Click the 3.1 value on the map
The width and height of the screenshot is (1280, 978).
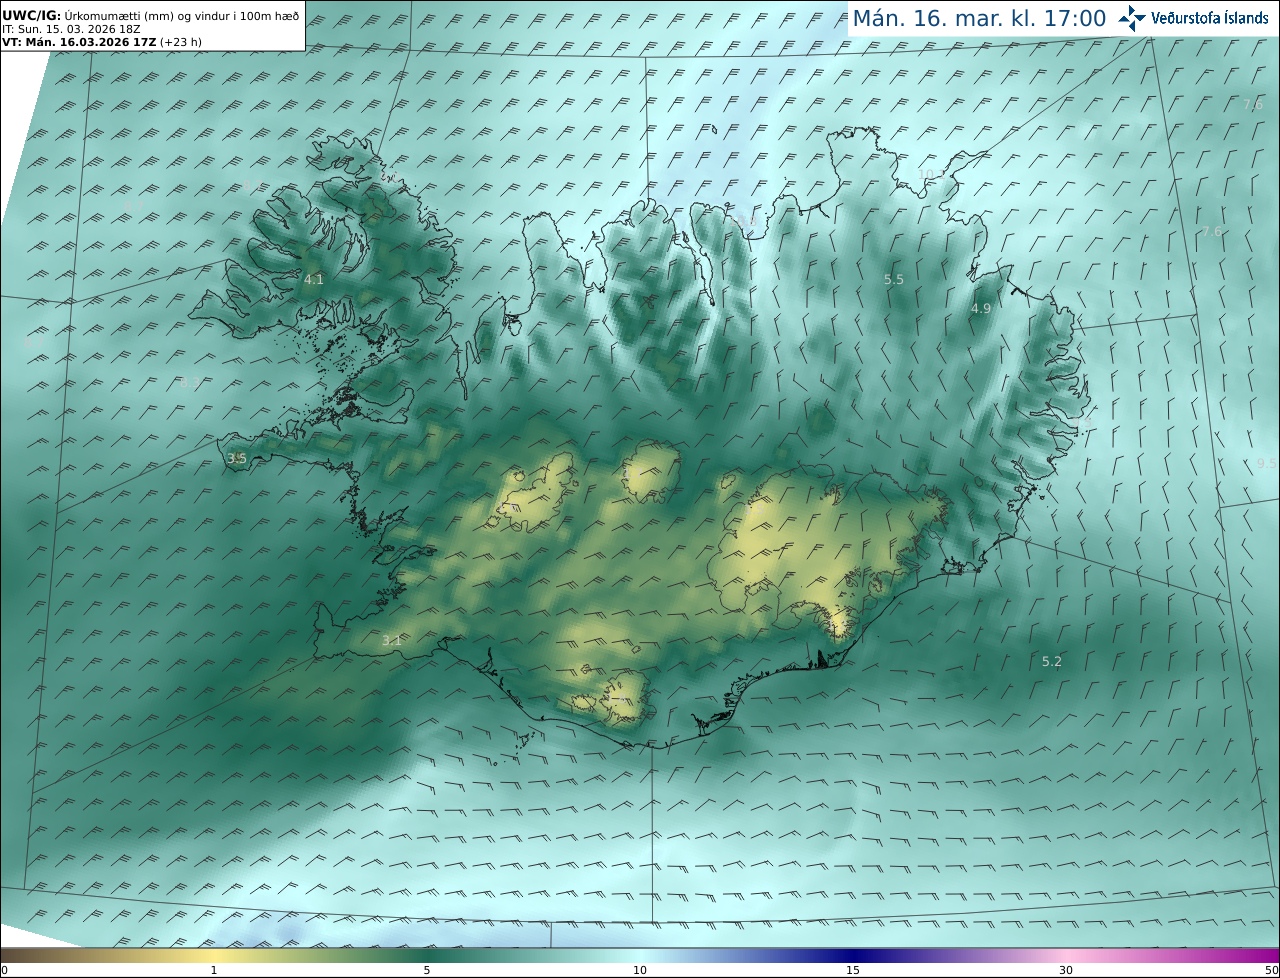pyautogui.click(x=392, y=641)
